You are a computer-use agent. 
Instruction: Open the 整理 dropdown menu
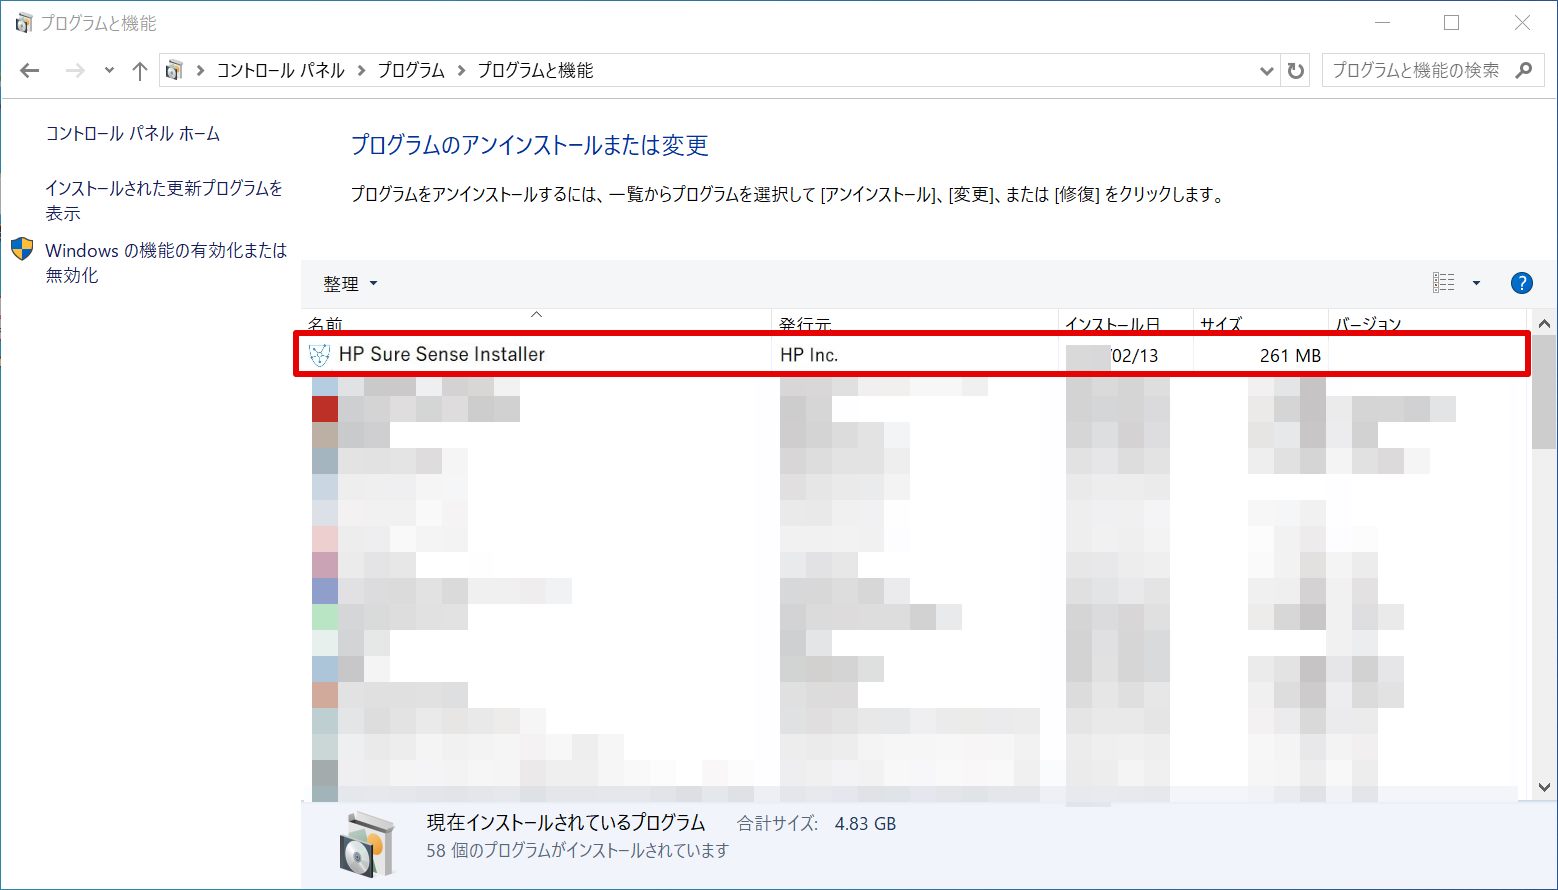point(350,284)
